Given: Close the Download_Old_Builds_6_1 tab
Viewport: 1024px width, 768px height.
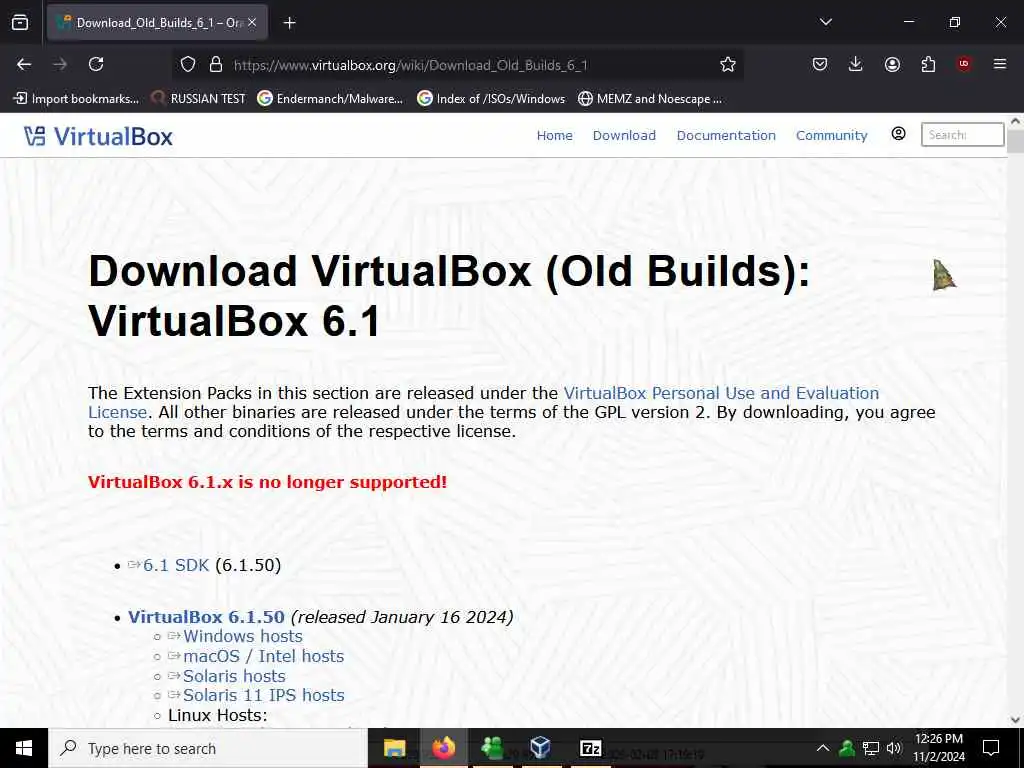Looking at the screenshot, I should (x=252, y=22).
